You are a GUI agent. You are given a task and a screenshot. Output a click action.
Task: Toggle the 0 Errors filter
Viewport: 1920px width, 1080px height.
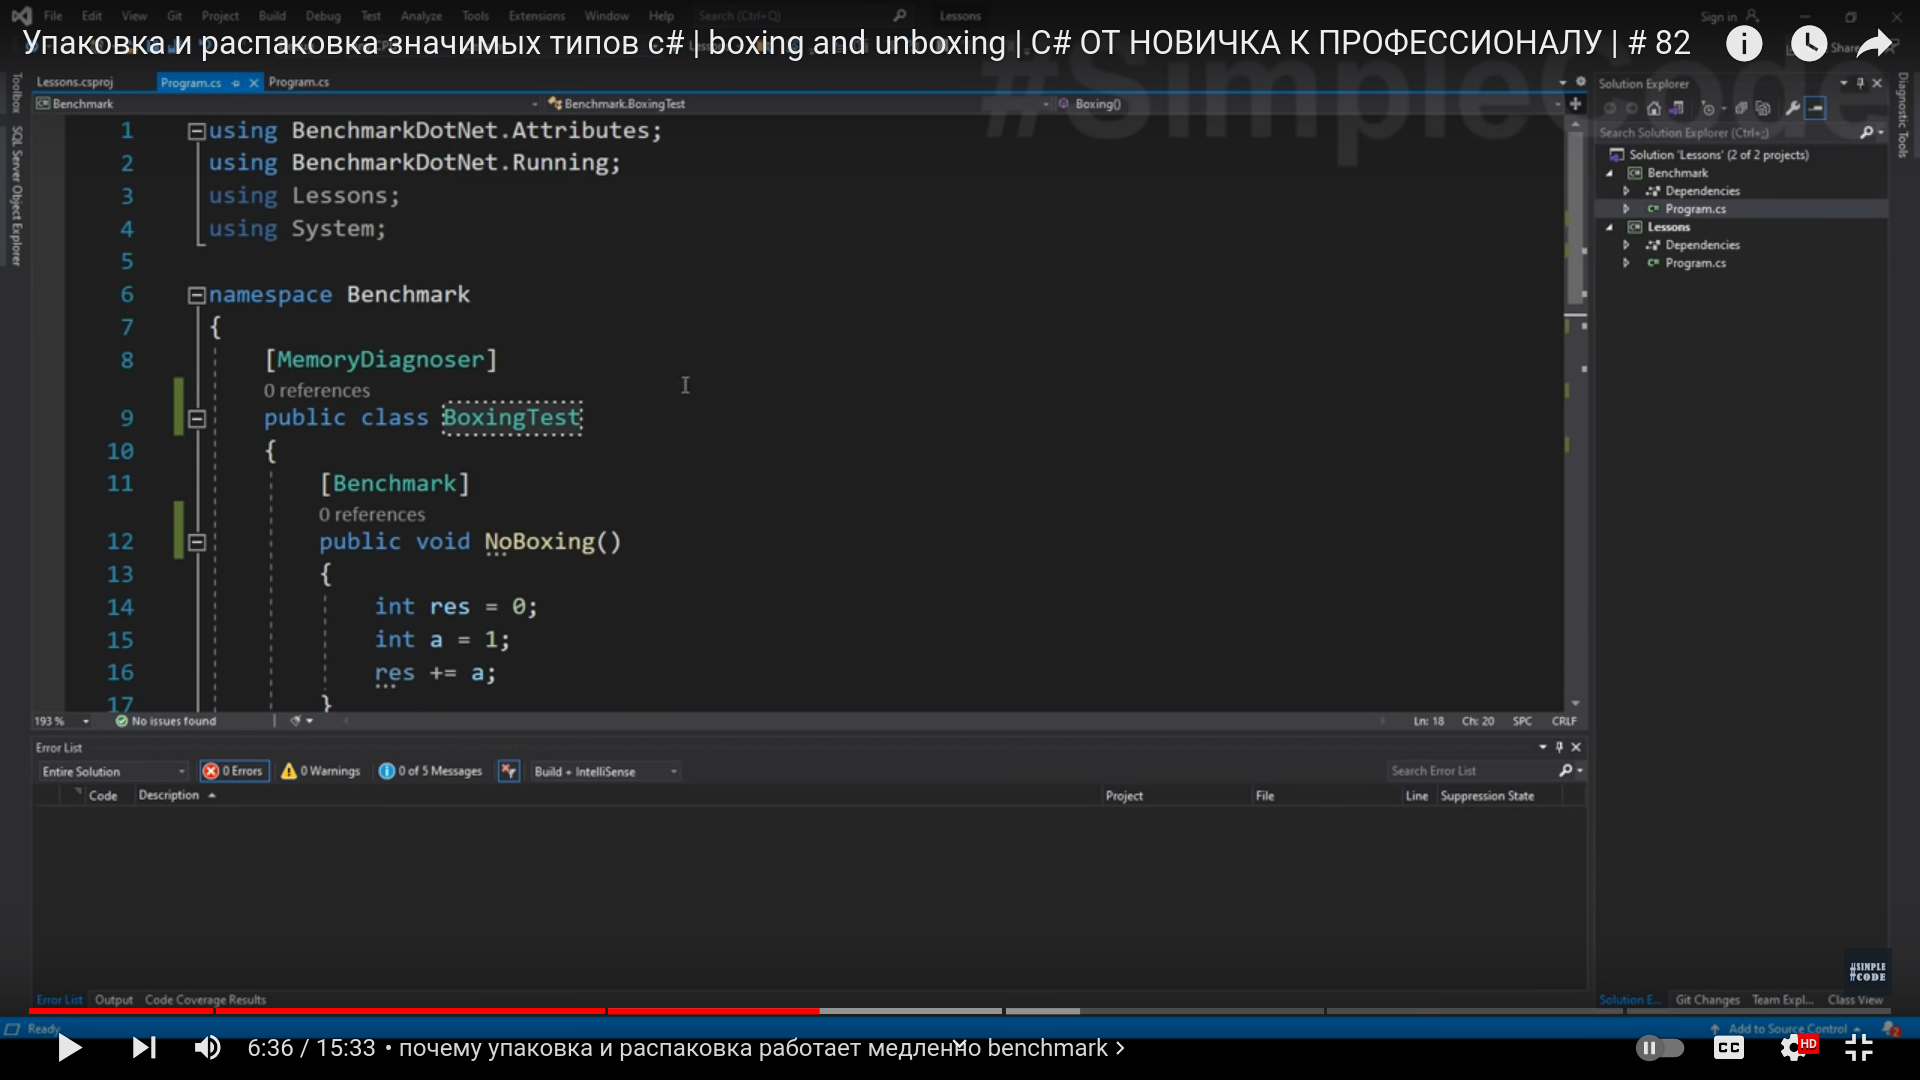click(x=234, y=771)
